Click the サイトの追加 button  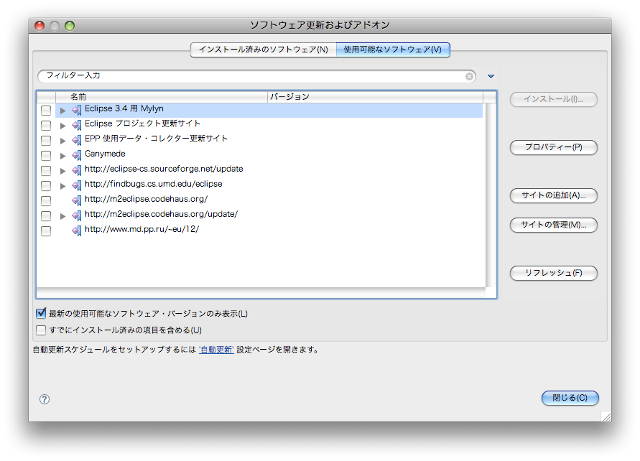(x=553, y=195)
